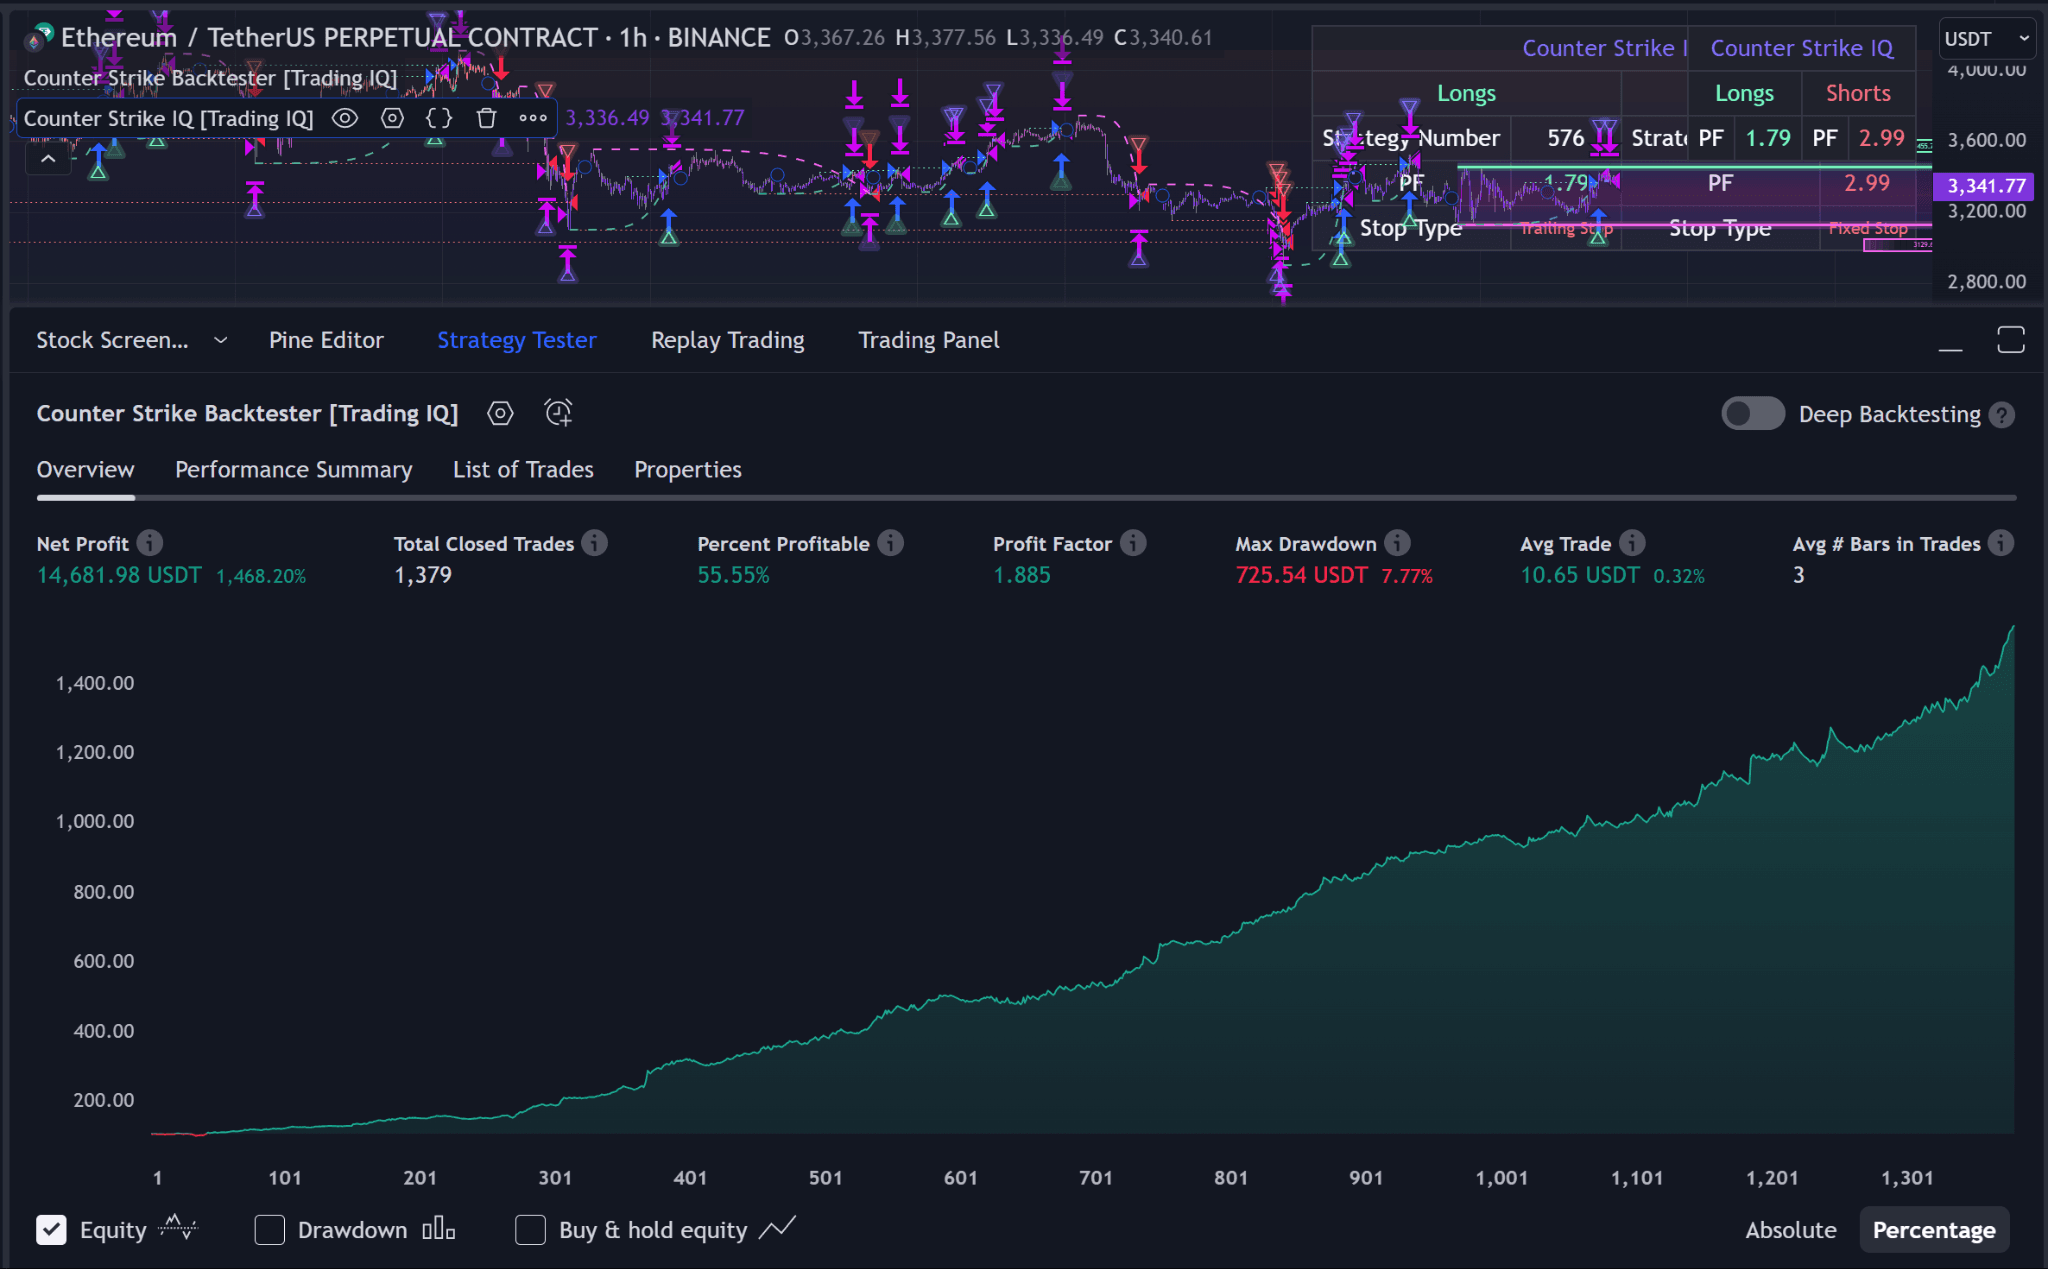Click the Shorts header in the strategy table

(x=1857, y=93)
